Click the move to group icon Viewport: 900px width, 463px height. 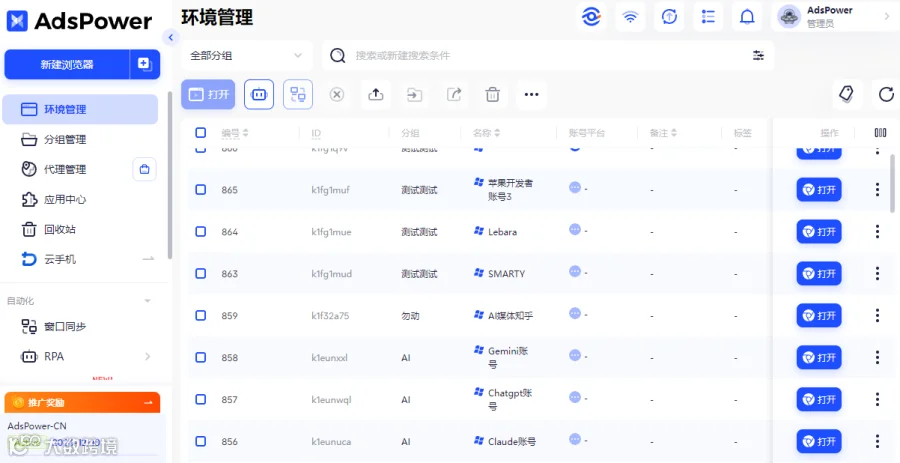pyautogui.click(x=414, y=94)
